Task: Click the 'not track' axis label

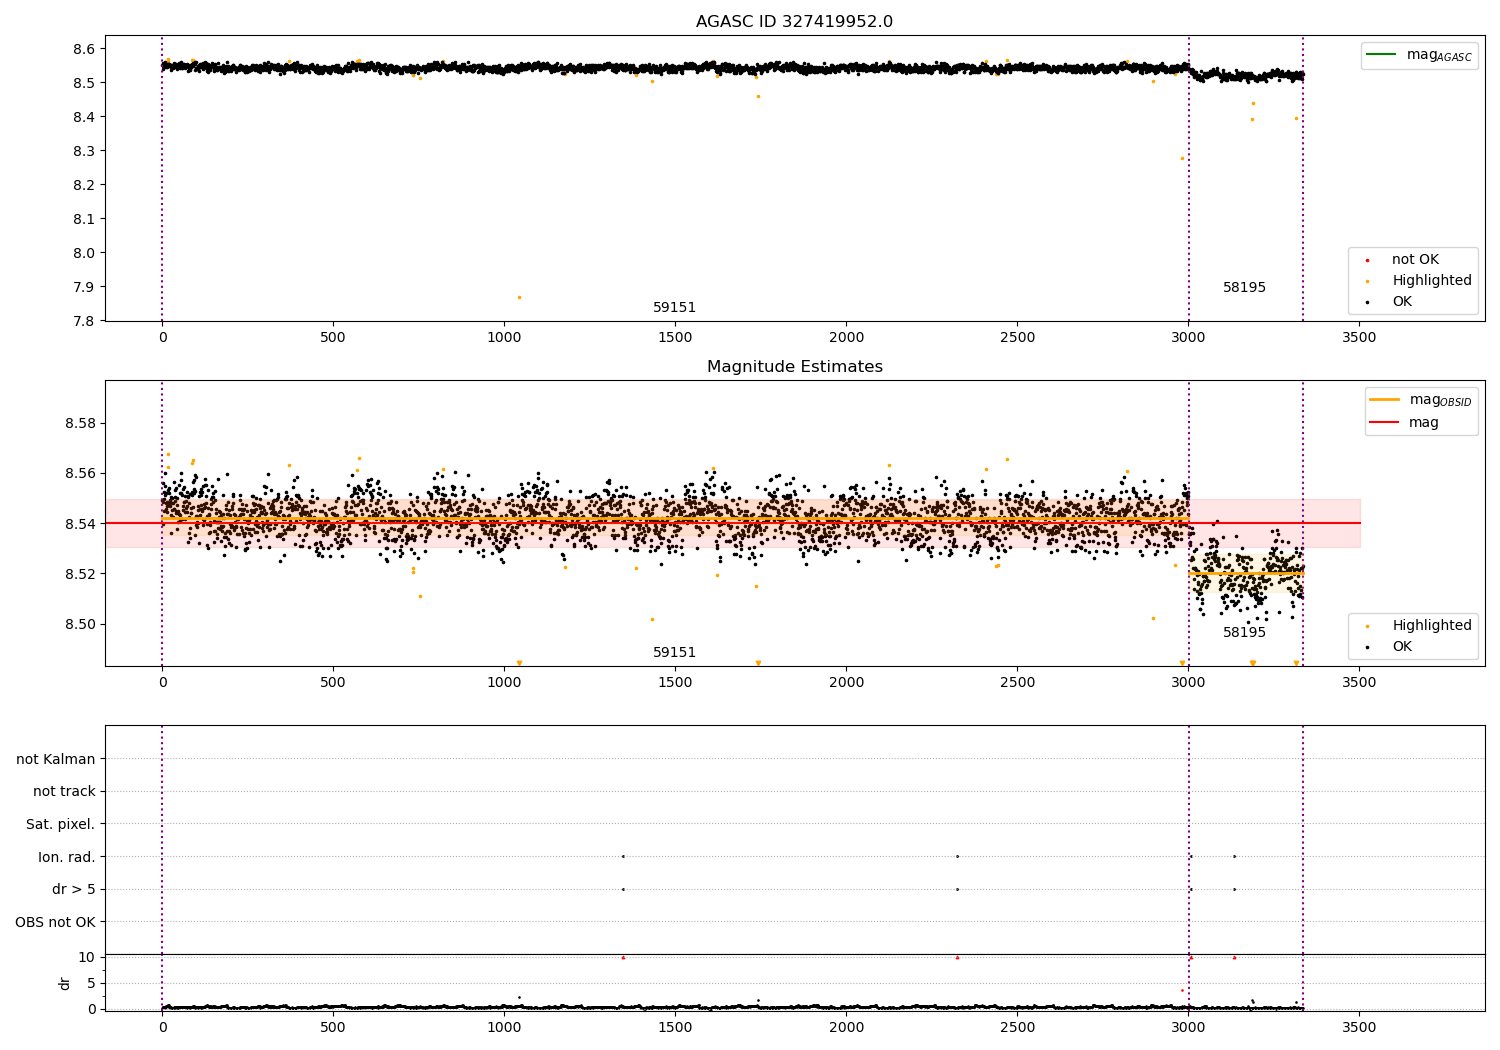Action: coord(64,792)
